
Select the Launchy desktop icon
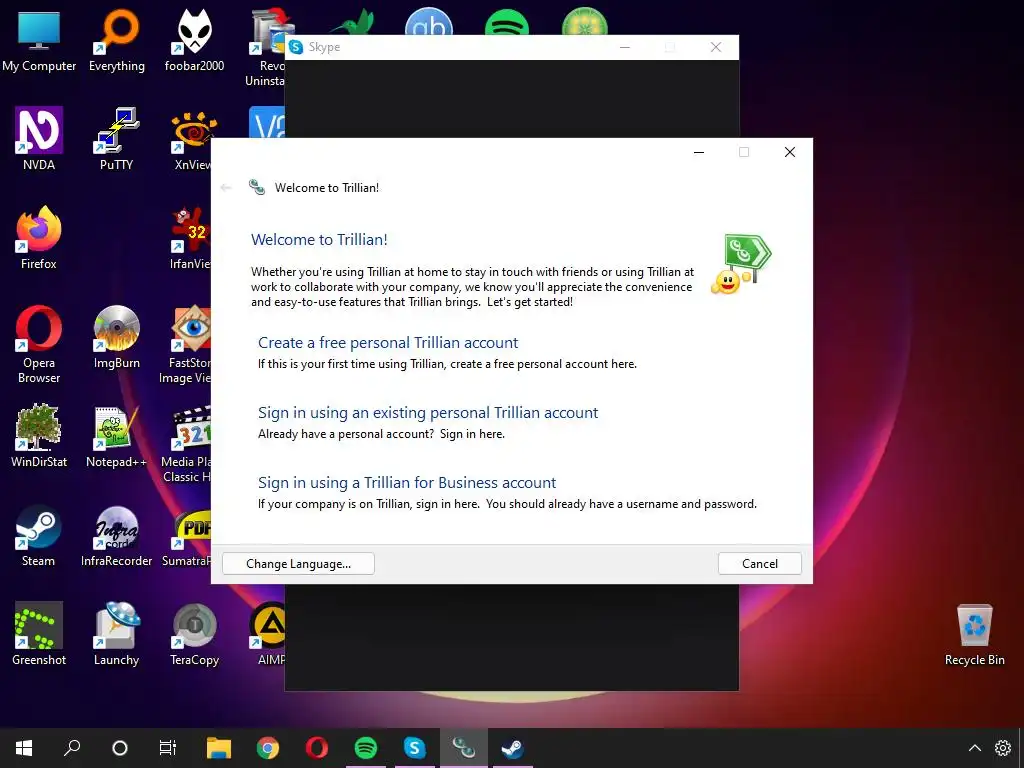(x=116, y=633)
